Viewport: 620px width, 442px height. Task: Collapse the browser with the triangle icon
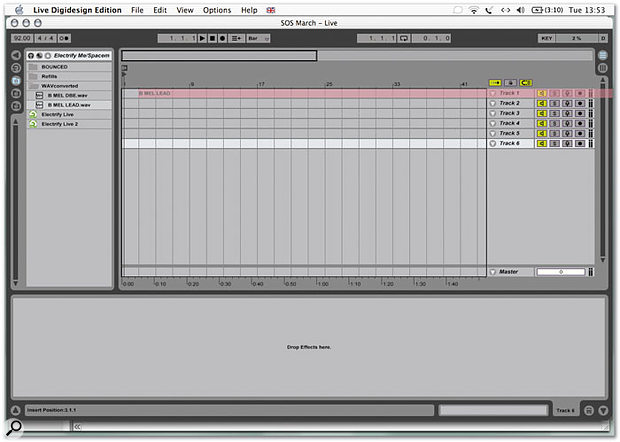click(x=16, y=55)
